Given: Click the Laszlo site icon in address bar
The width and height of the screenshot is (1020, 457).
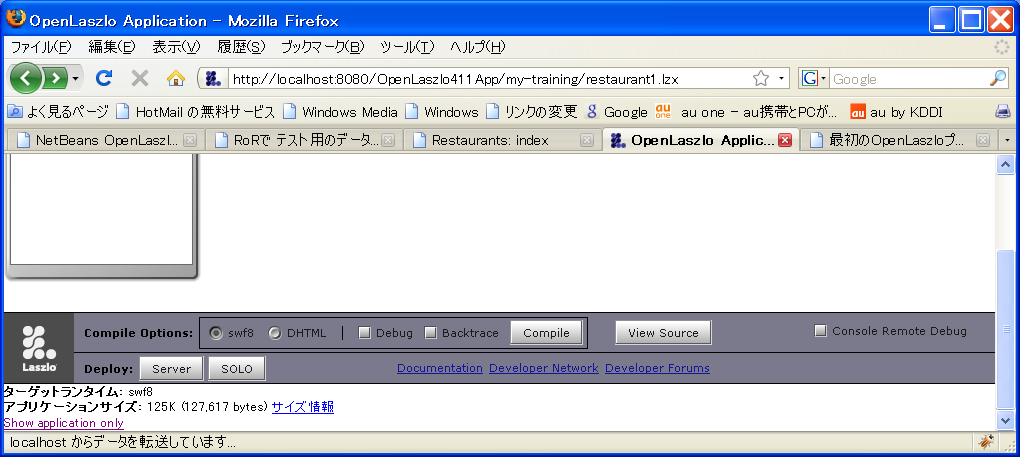Looking at the screenshot, I should tap(213, 79).
